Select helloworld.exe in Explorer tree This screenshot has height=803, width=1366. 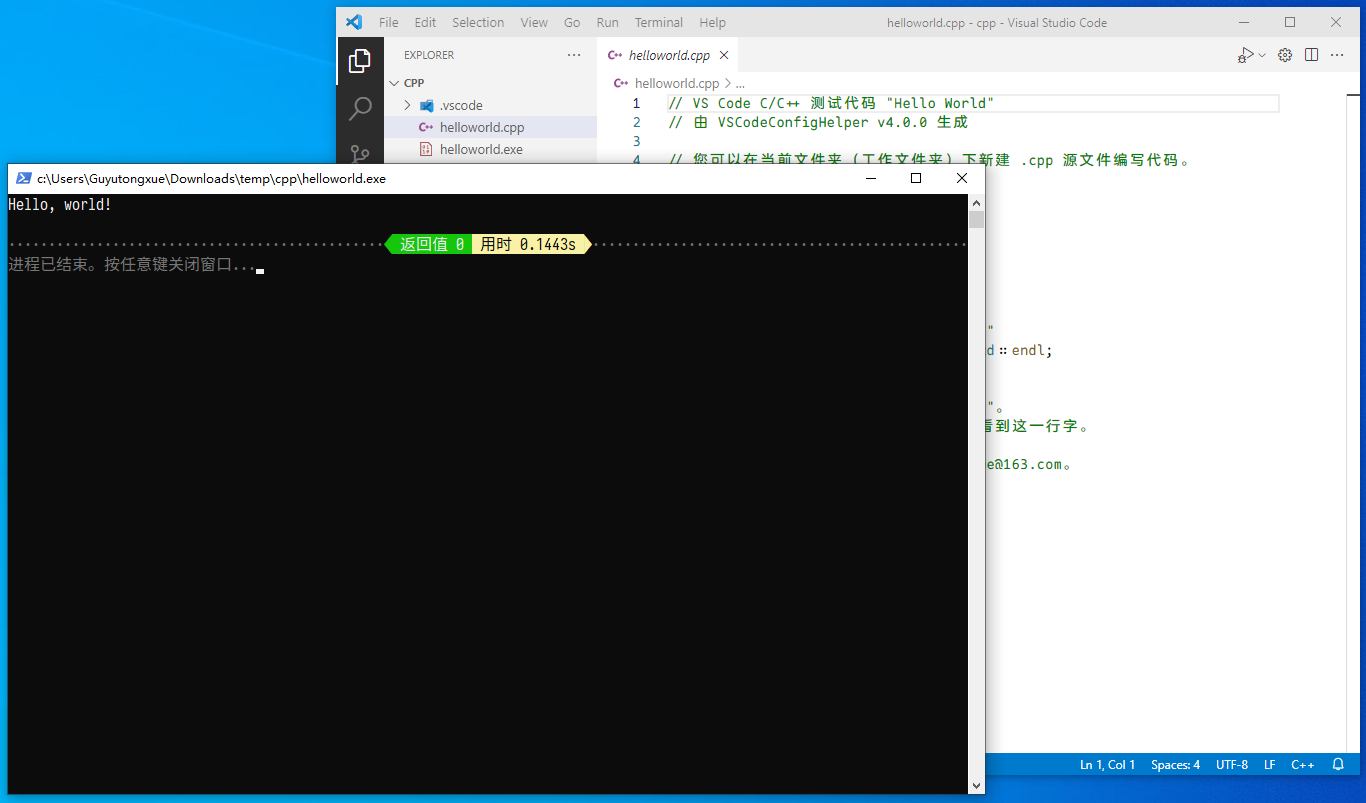[x=490, y=149]
